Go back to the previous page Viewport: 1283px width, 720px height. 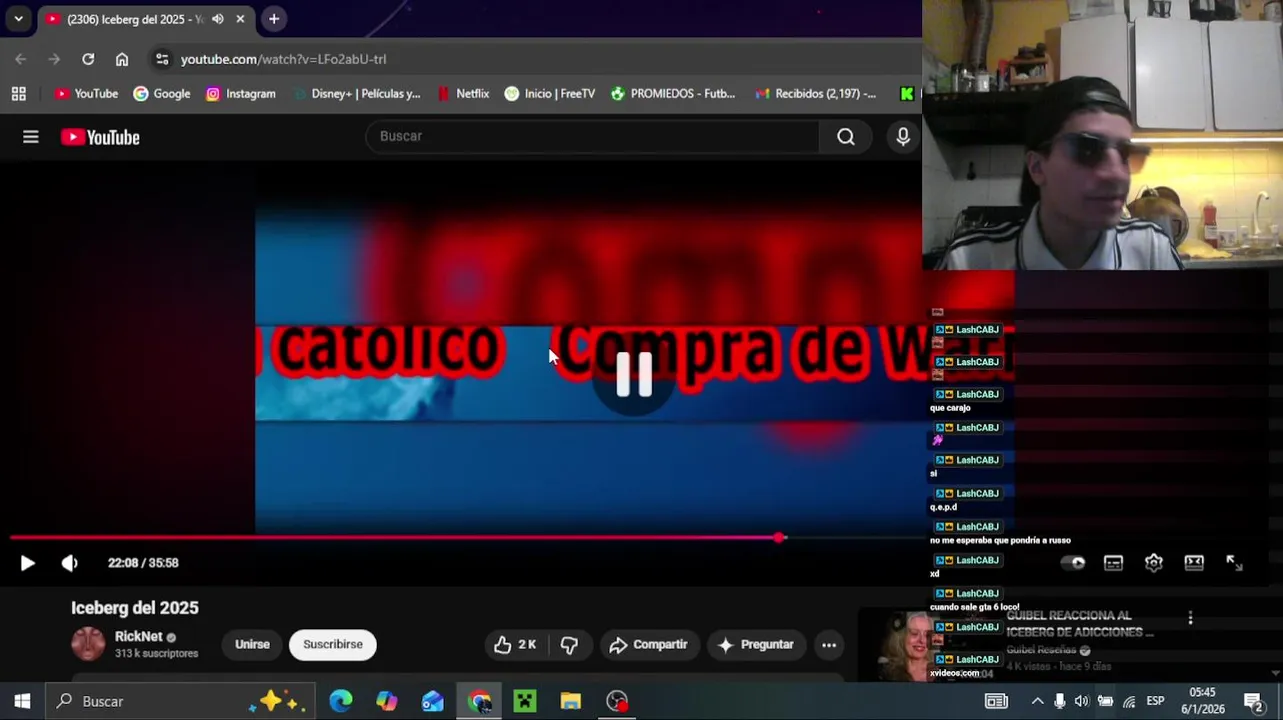[21, 59]
